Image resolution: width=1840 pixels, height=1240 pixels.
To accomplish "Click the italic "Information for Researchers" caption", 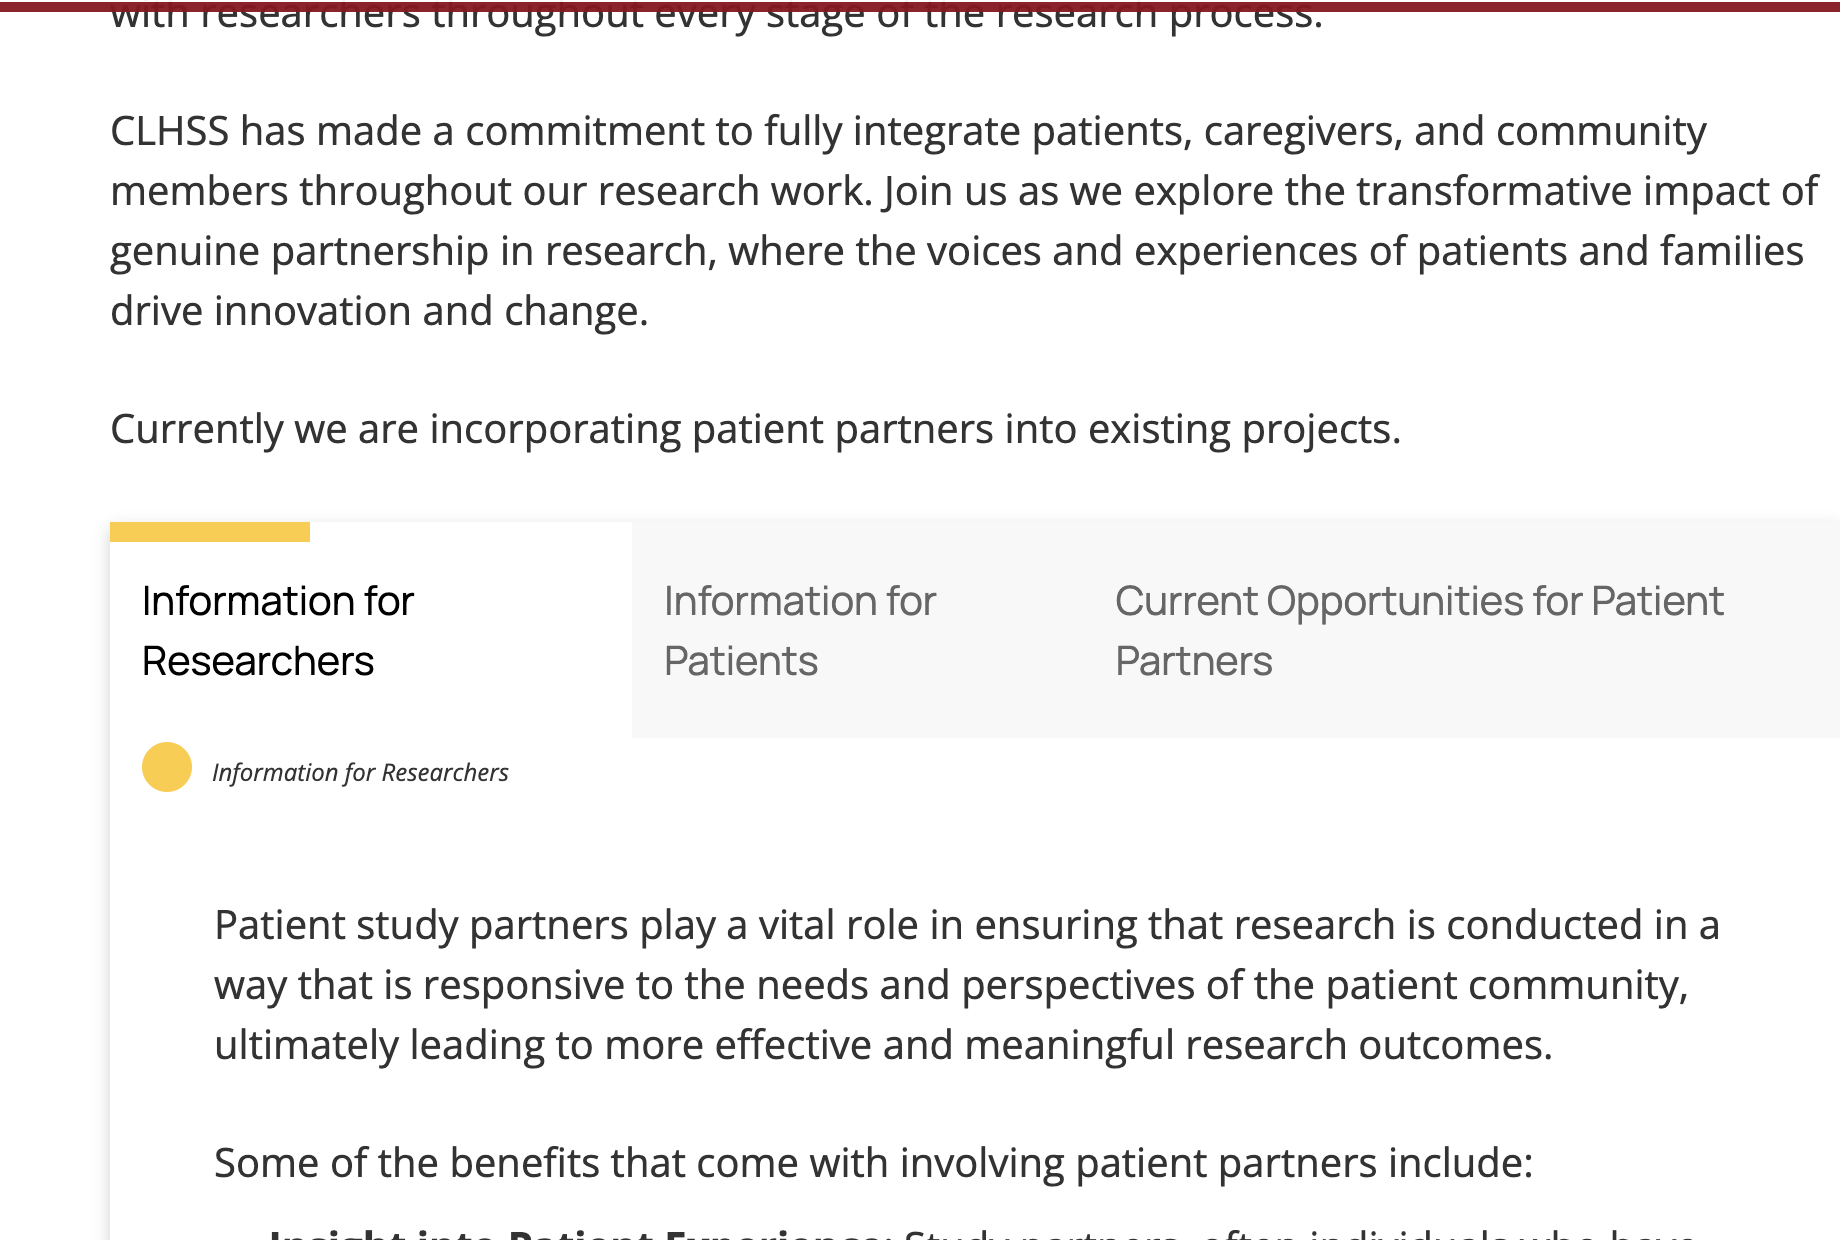I will pyautogui.click(x=360, y=773).
